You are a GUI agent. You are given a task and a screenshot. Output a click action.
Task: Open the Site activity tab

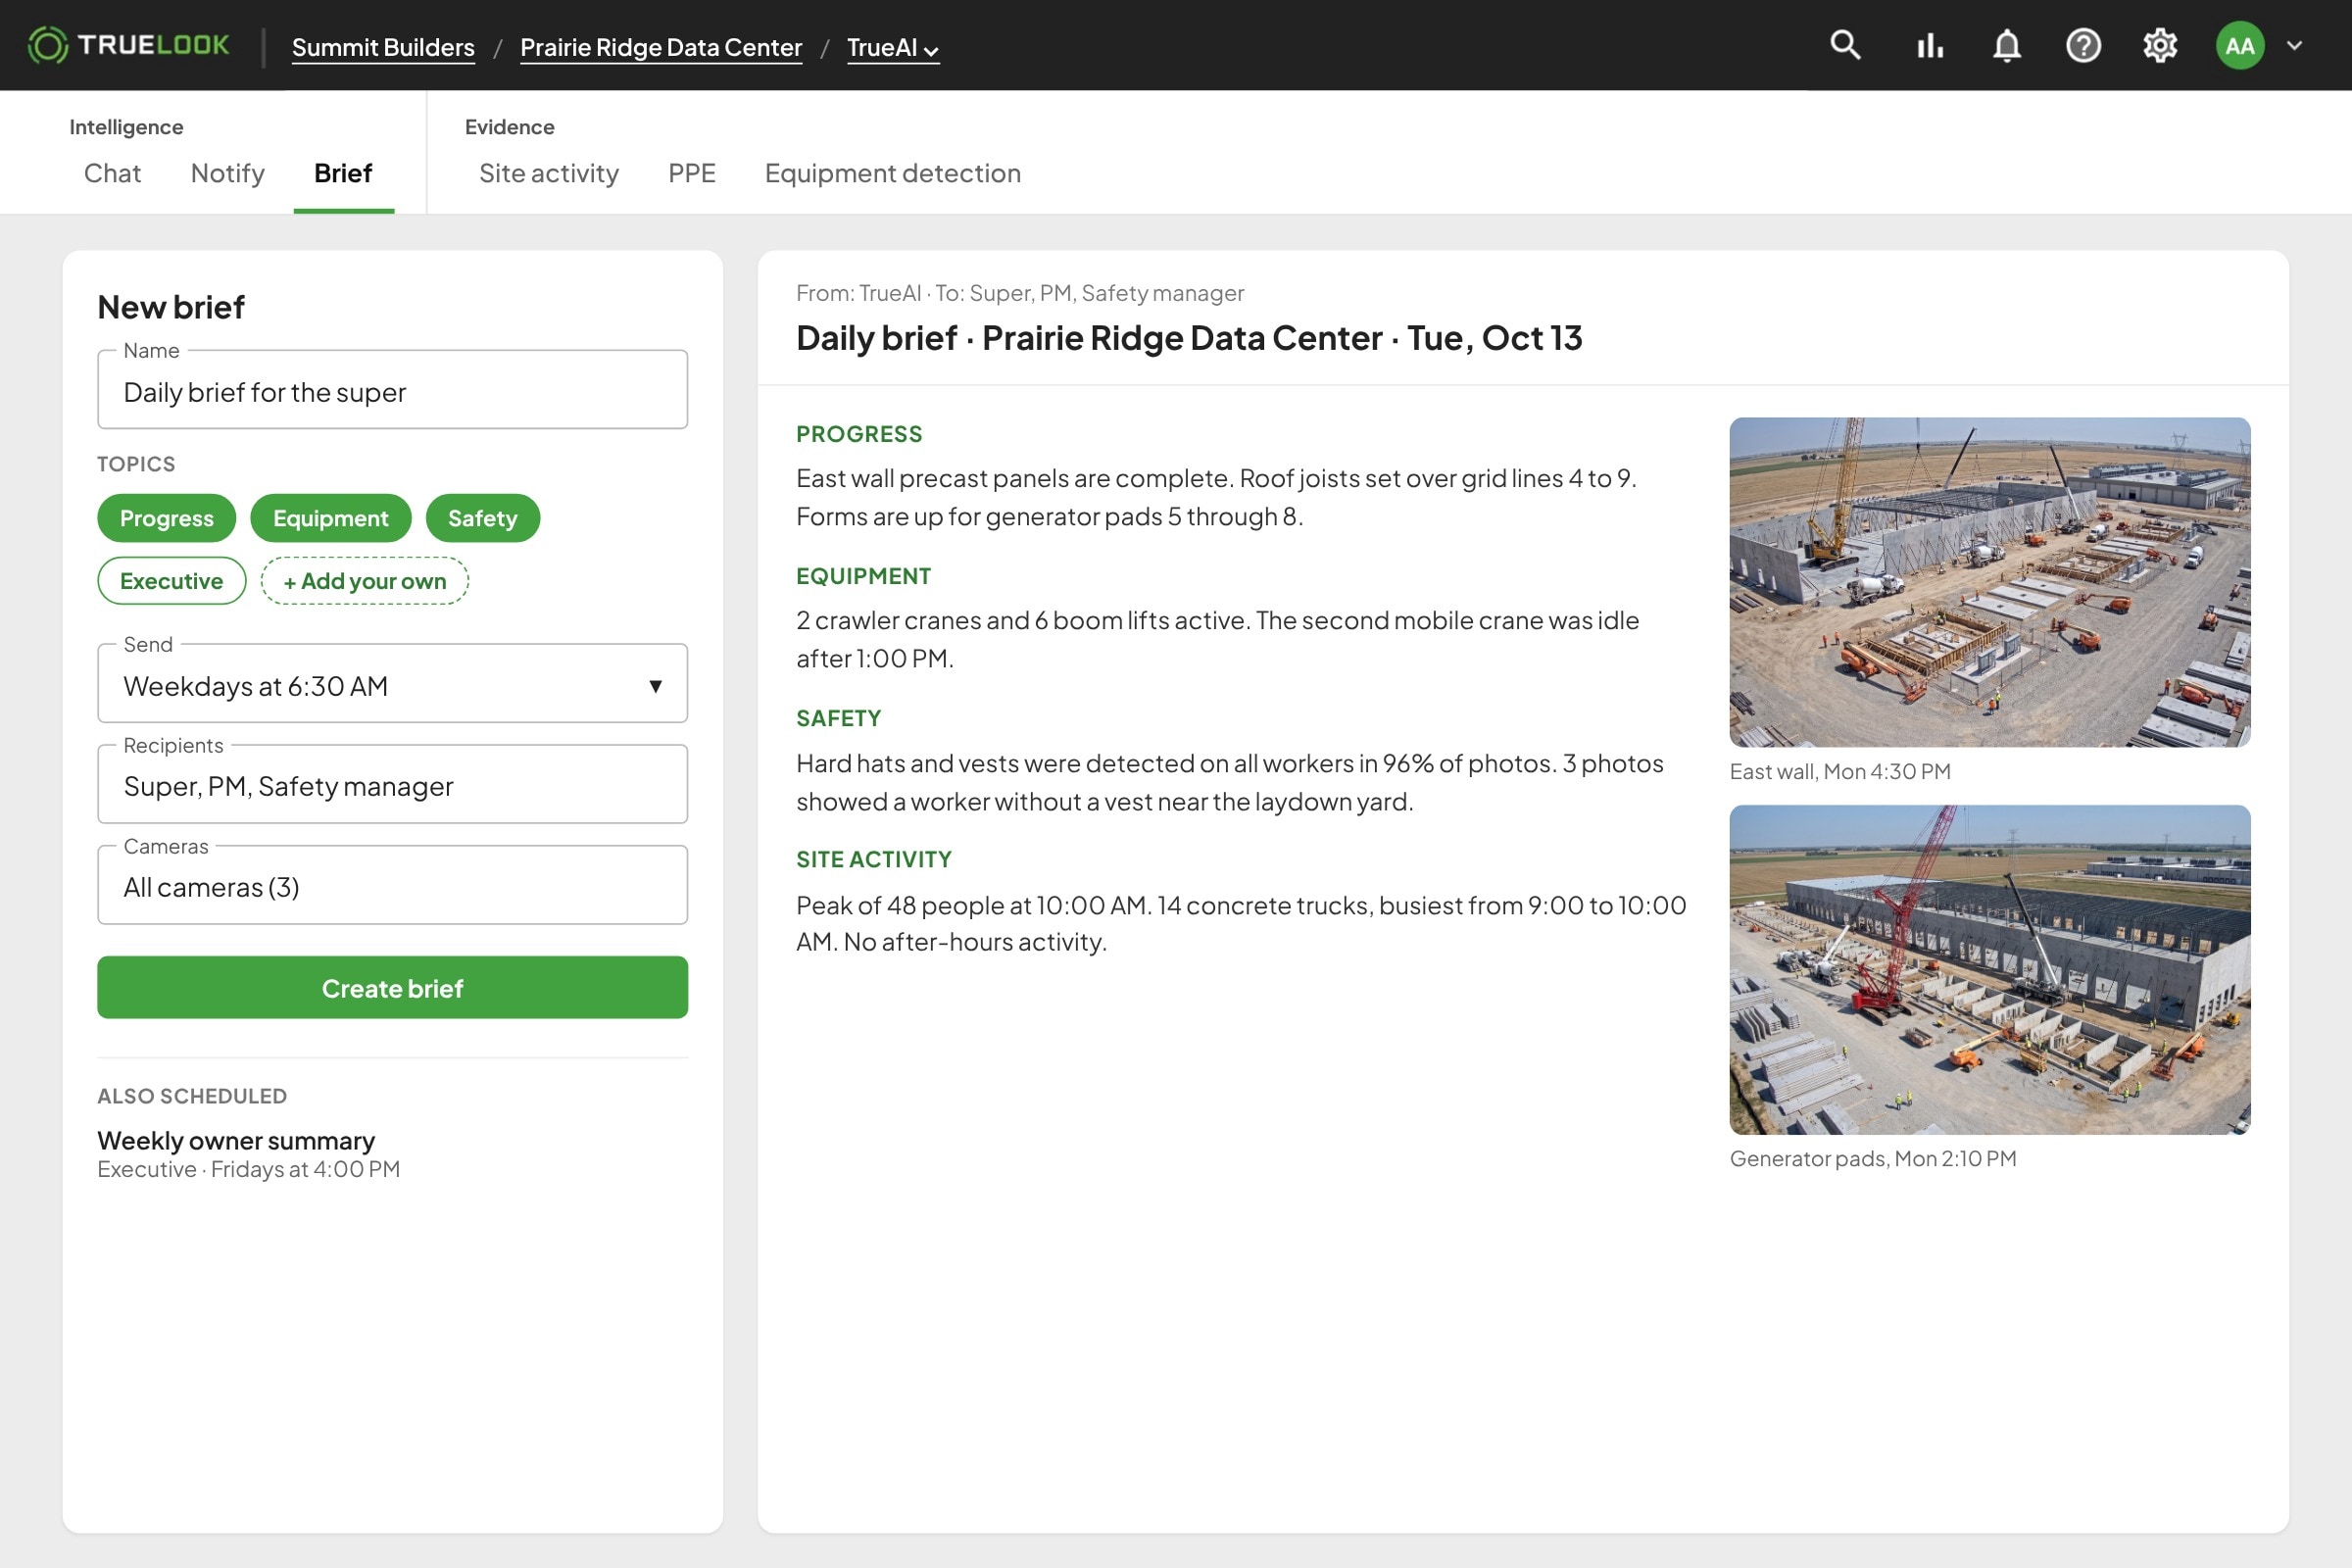[x=549, y=173]
